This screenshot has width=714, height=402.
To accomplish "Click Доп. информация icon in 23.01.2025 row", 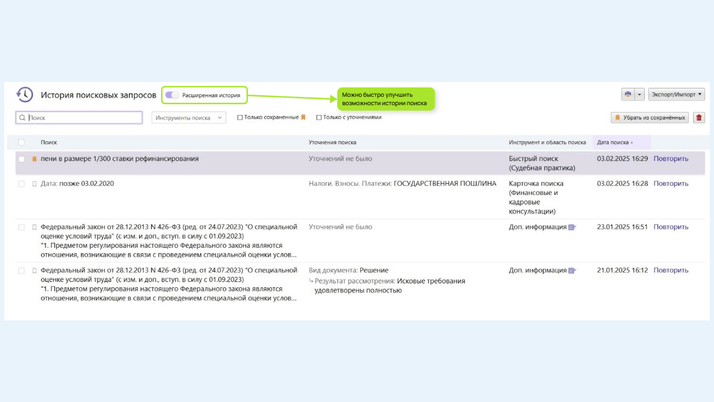I will [x=572, y=227].
